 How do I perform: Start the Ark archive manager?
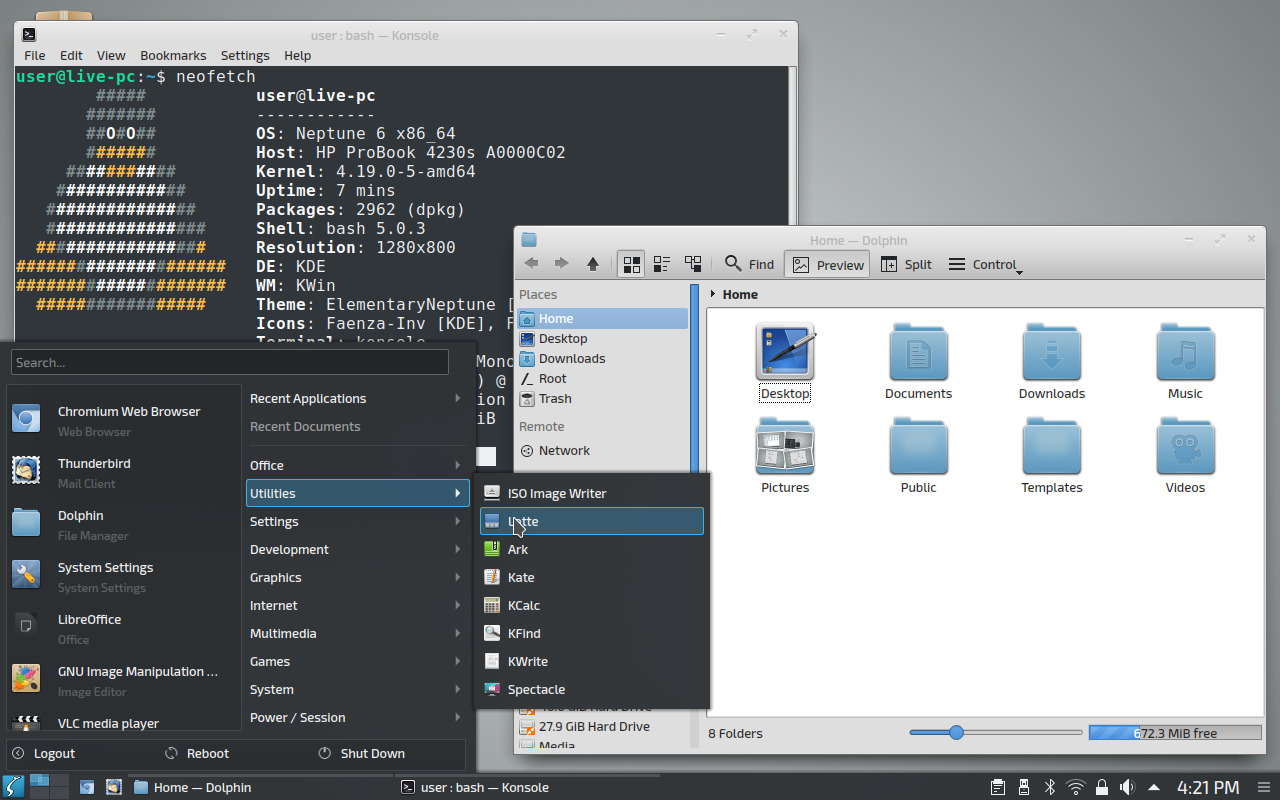click(x=517, y=549)
